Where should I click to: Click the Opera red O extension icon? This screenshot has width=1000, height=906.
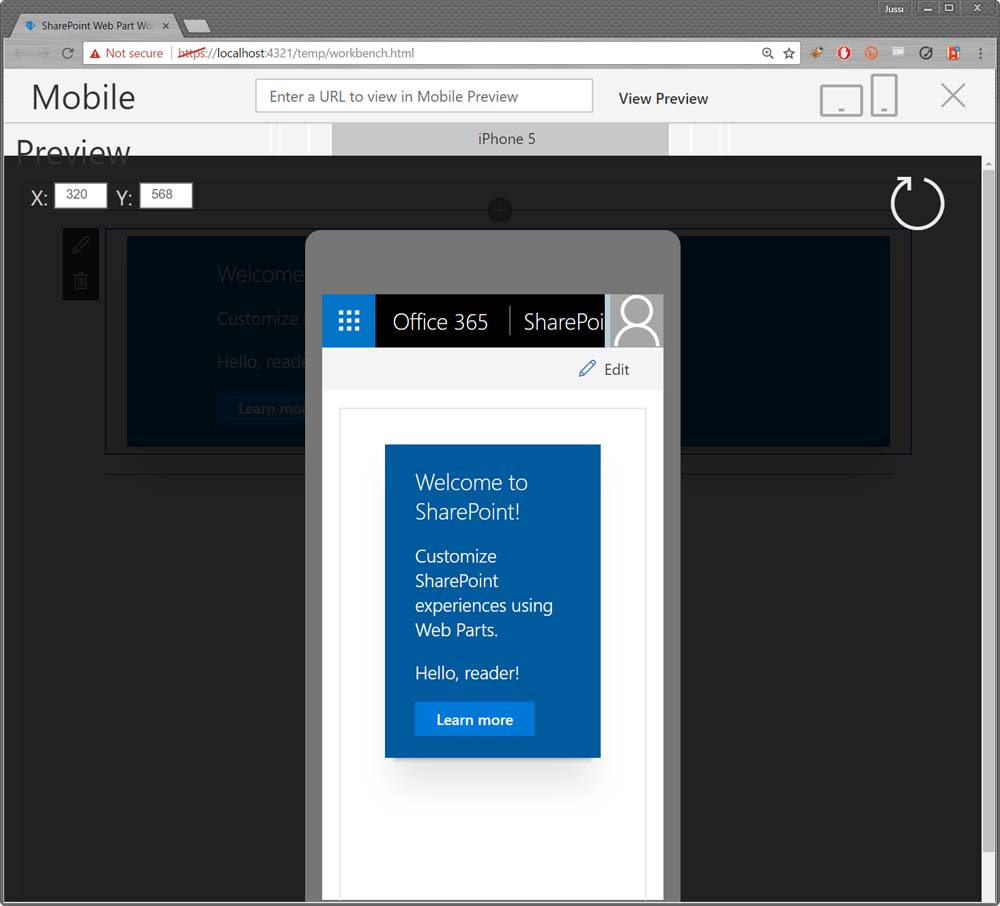tap(844, 54)
